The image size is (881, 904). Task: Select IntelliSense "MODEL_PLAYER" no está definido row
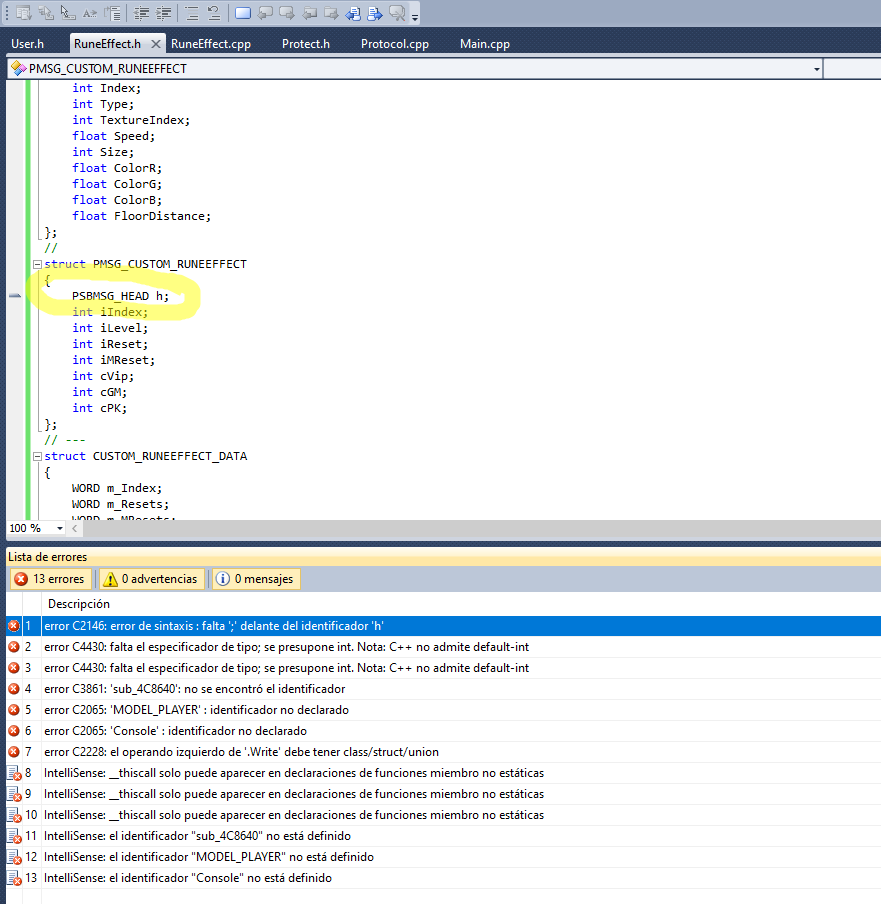tap(443, 857)
